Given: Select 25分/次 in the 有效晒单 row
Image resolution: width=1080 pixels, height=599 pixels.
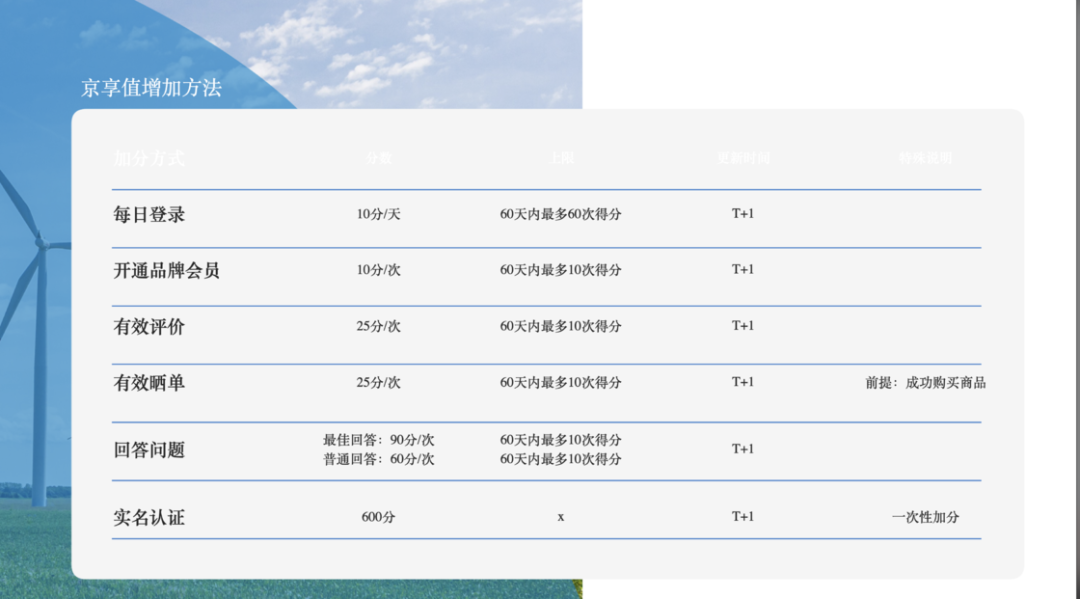Looking at the screenshot, I should tap(378, 383).
